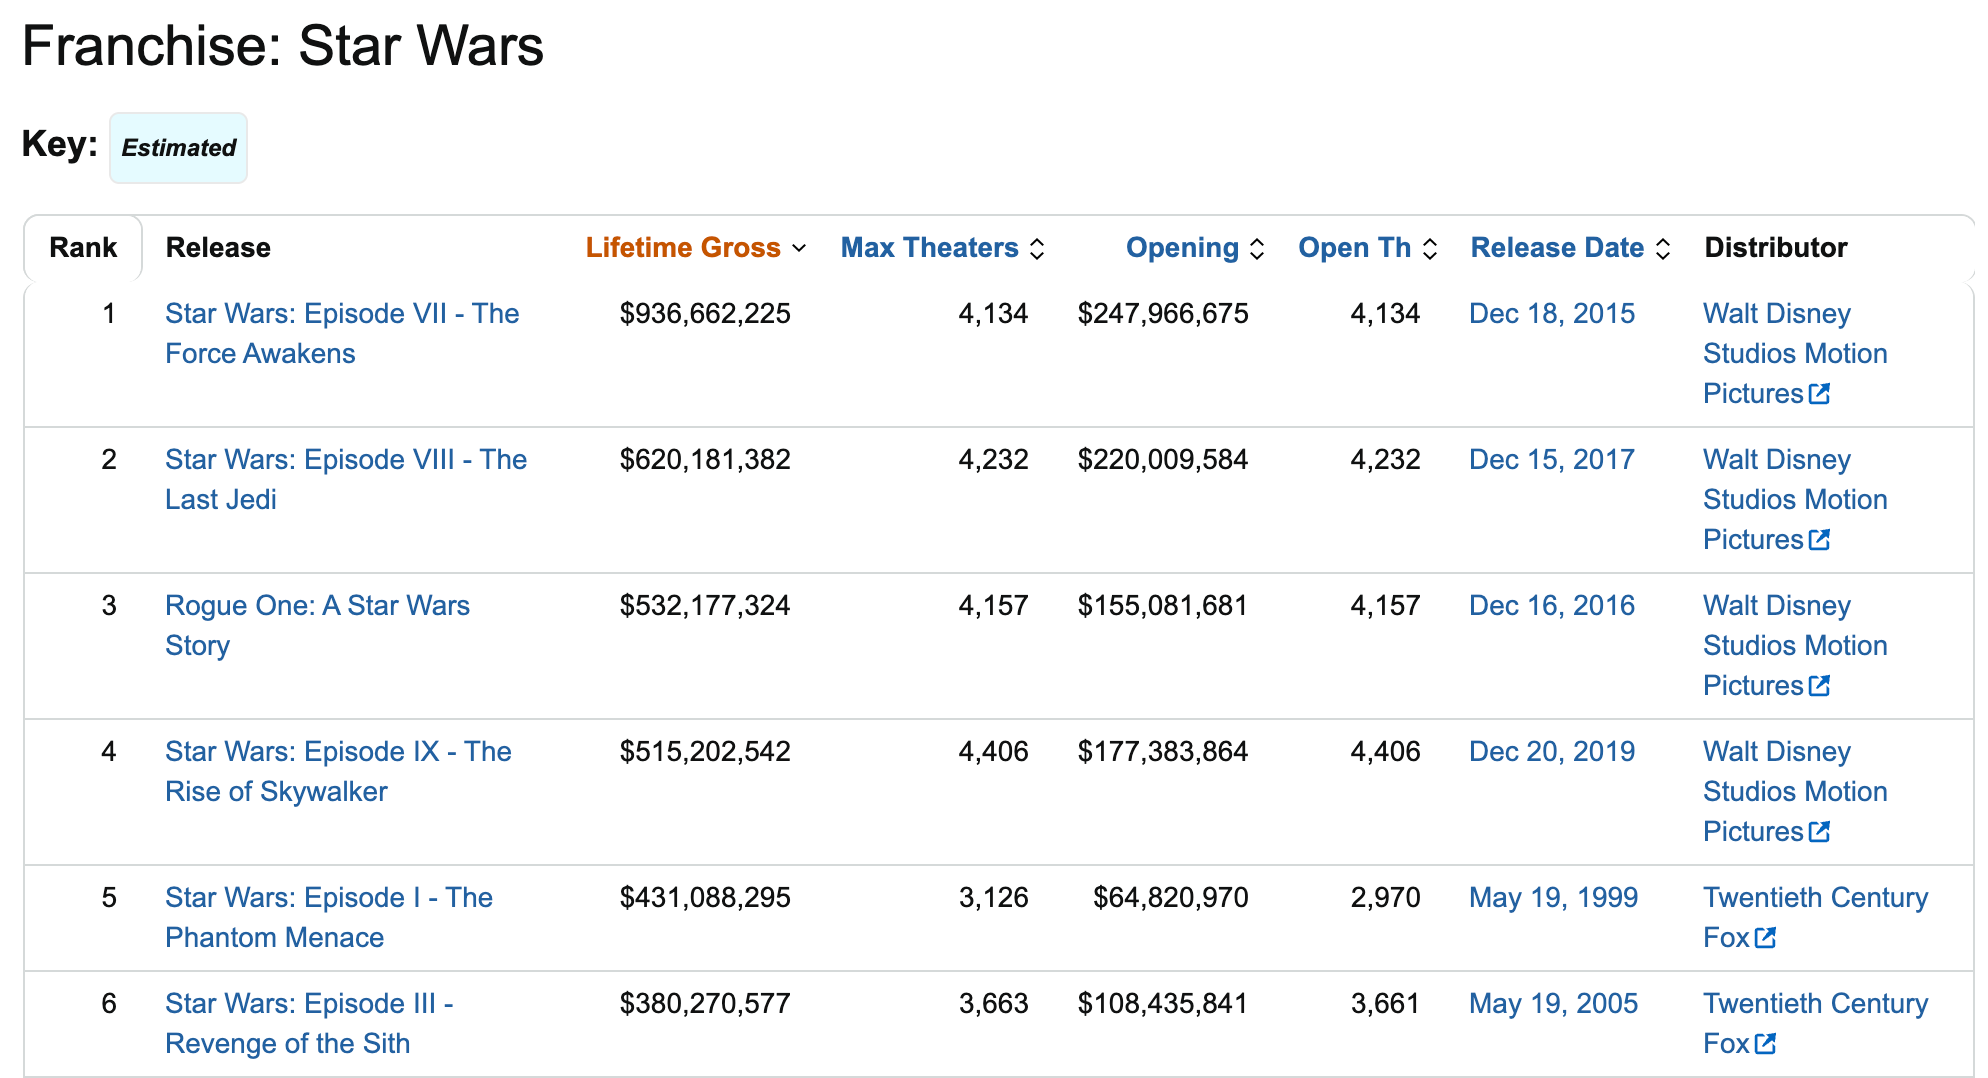Image resolution: width=1988 pixels, height=1078 pixels.
Task: Open Star Wars: Episode VII - The Force Awakens
Action: tap(342, 334)
